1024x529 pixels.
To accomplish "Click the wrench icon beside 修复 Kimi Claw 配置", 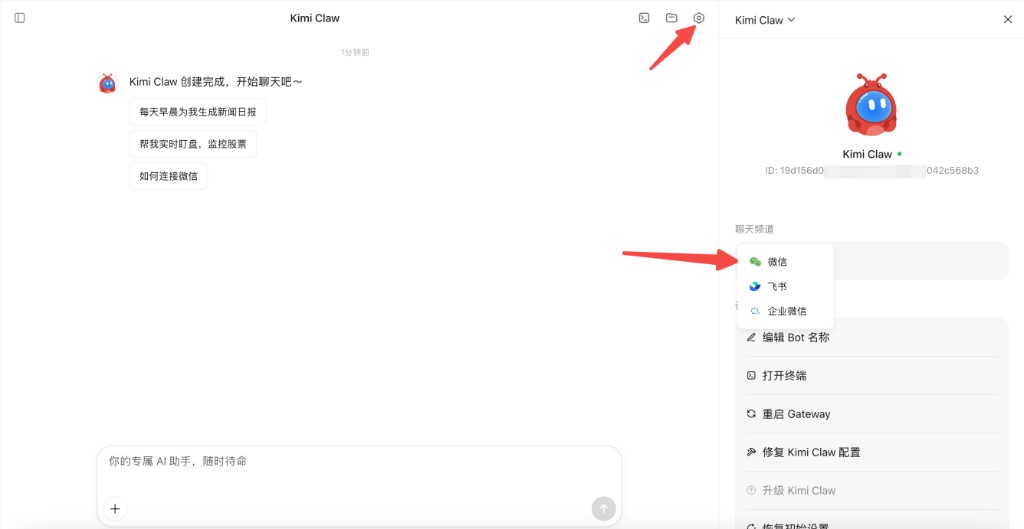I will click(x=751, y=452).
